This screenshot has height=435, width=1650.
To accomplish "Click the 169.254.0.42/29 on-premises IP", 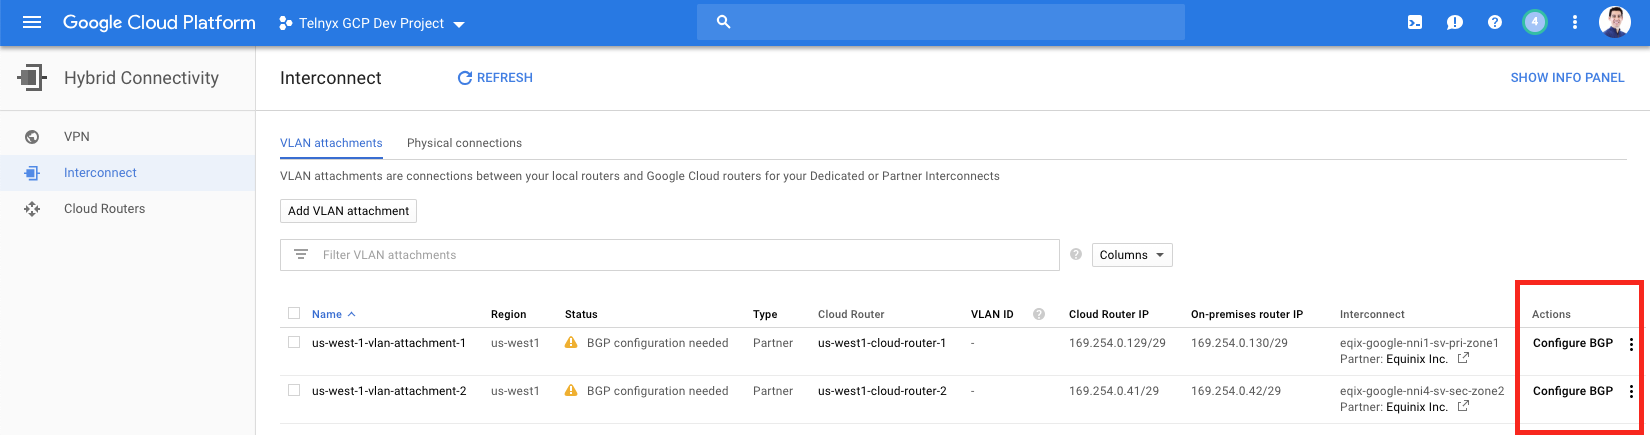I will tap(1236, 391).
